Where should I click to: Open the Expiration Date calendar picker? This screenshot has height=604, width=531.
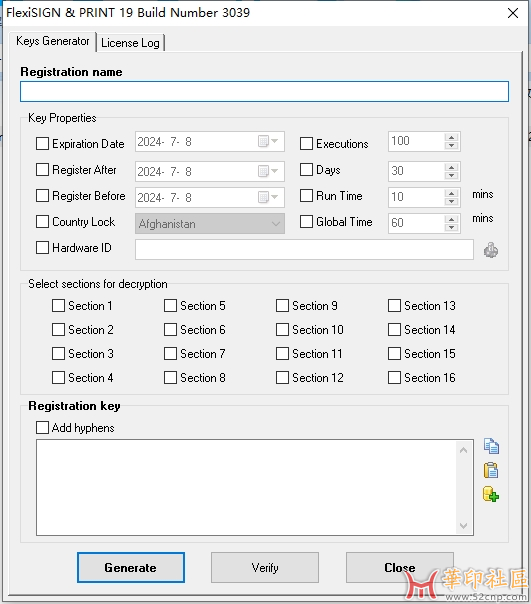tap(268, 141)
